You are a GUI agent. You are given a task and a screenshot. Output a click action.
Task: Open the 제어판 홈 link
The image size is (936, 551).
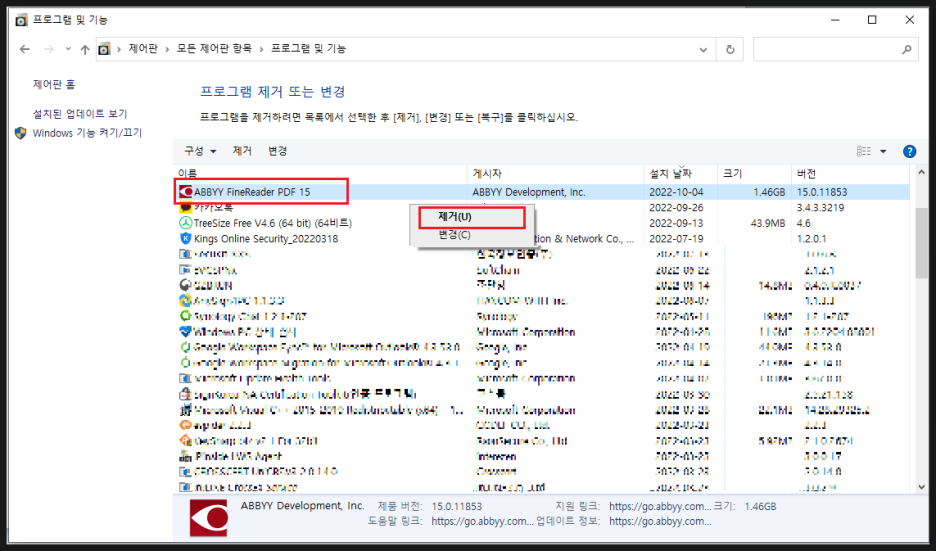point(54,85)
